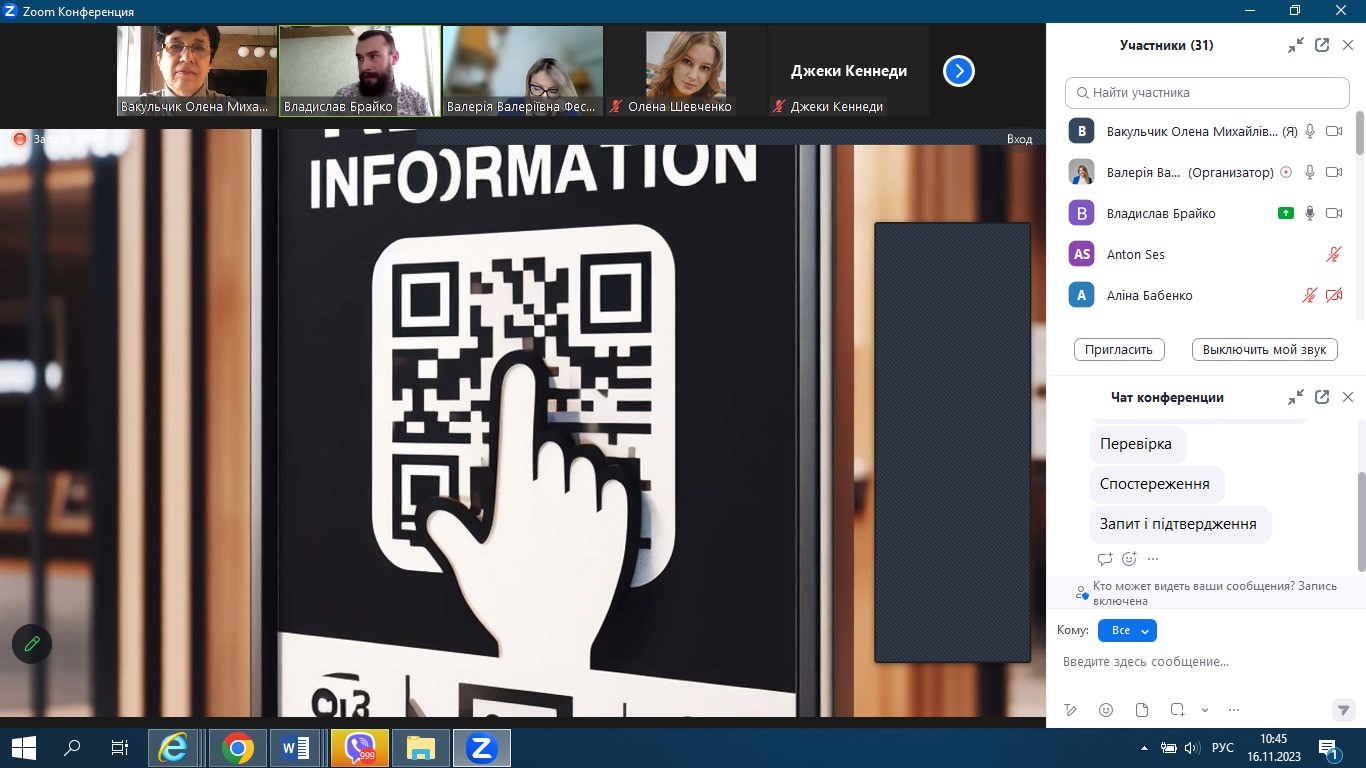The width and height of the screenshot is (1366, 768).
Task: Click the Вход label above shared screen
Action: pyautogui.click(x=1019, y=139)
